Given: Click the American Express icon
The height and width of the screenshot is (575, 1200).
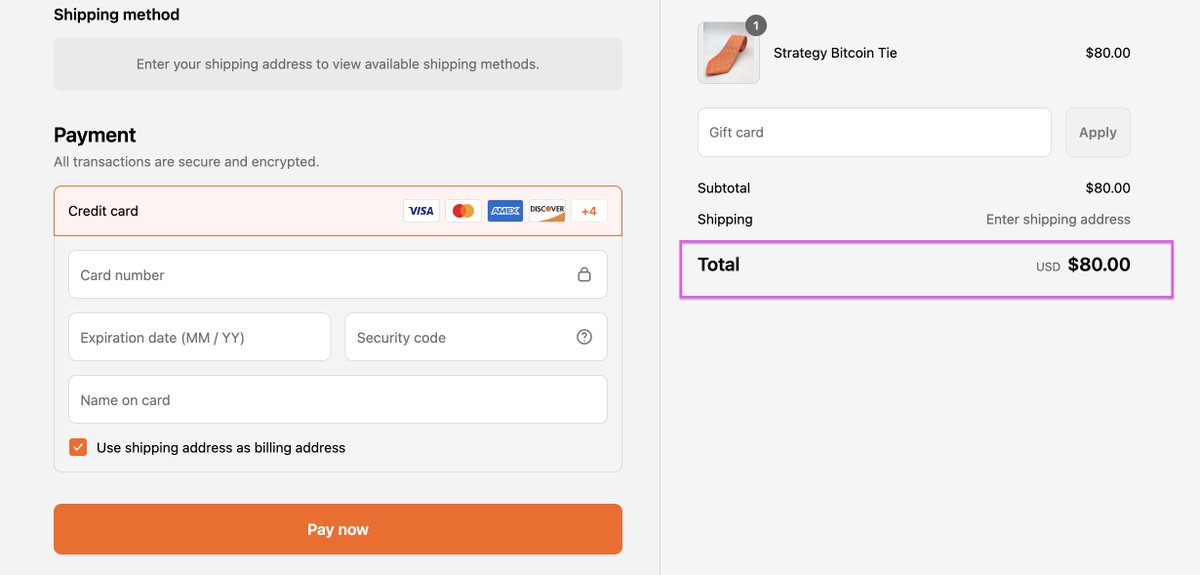Looking at the screenshot, I should [505, 211].
